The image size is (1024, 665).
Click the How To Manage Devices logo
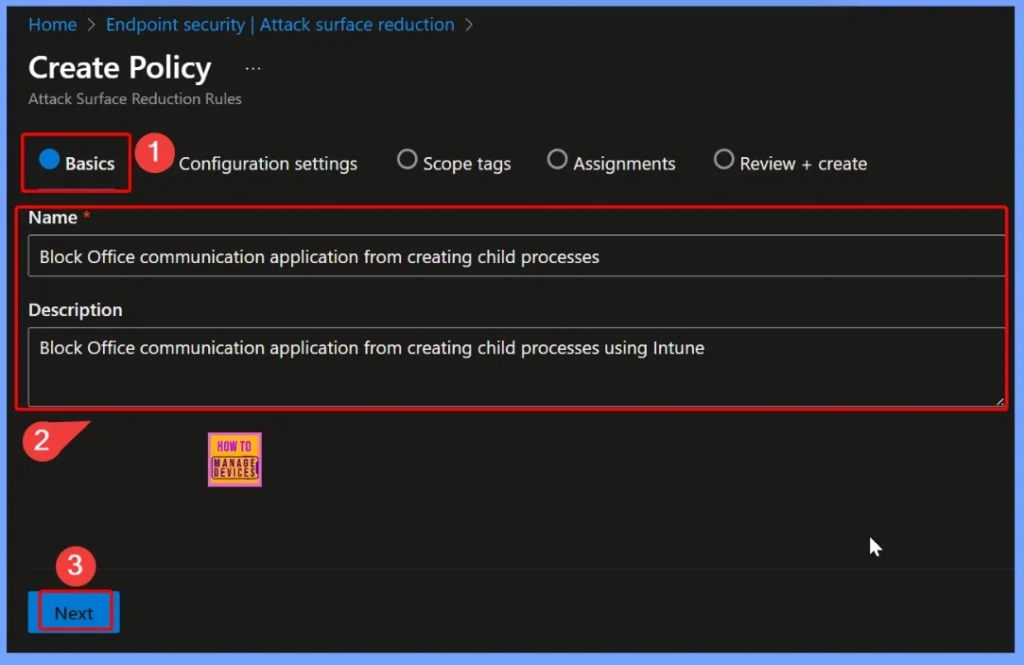point(234,460)
